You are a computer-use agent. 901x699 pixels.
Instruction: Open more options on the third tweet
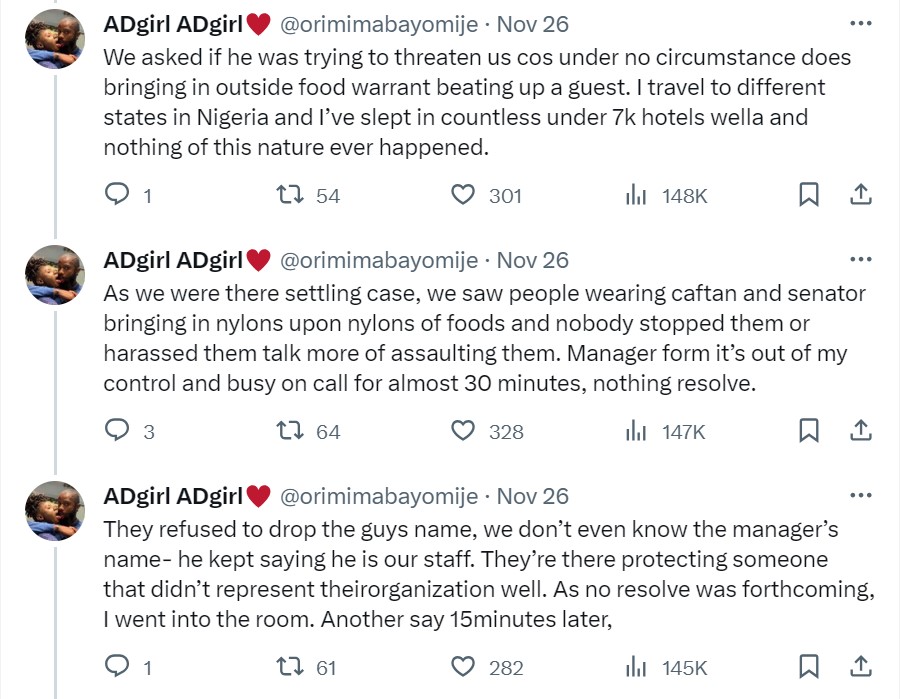click(x=860, y=495)
